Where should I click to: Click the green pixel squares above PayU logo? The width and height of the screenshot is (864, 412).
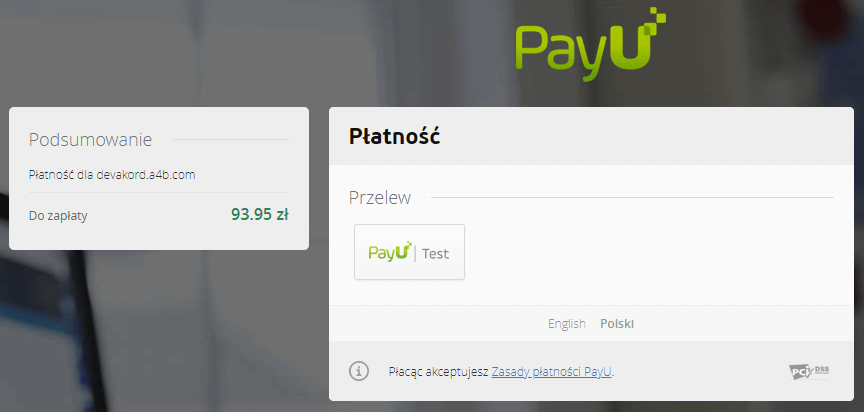[656, 17]
